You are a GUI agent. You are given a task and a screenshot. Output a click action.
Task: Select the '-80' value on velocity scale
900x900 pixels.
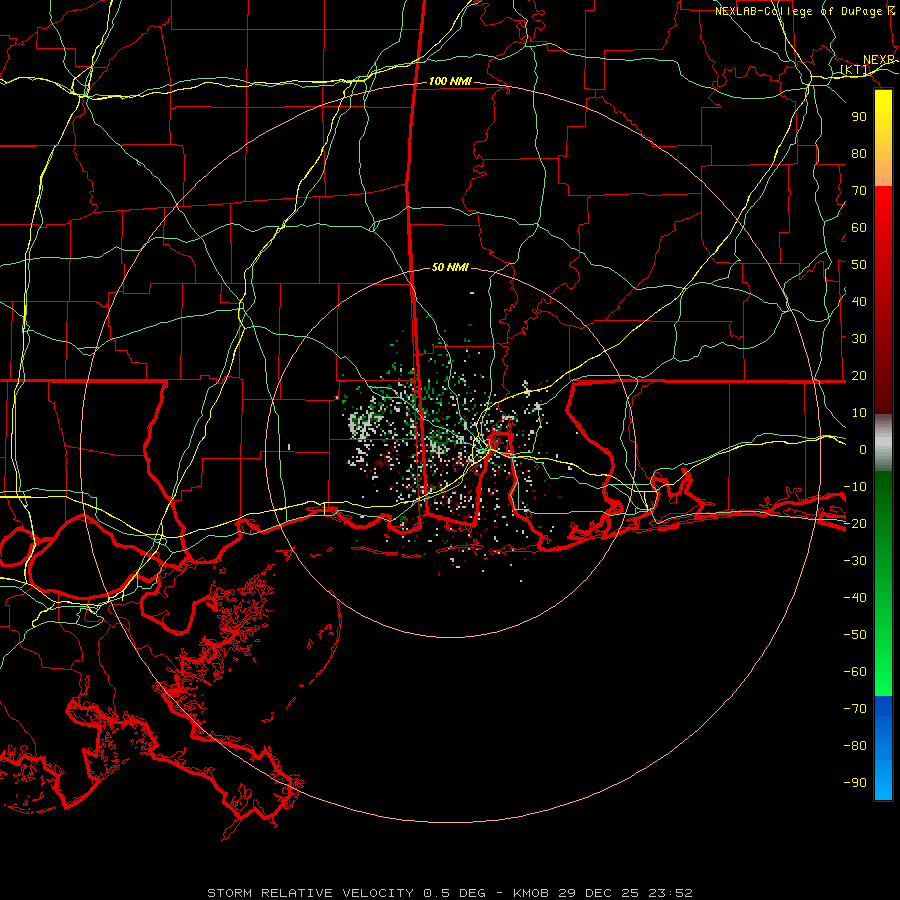[x=855, y=746]
